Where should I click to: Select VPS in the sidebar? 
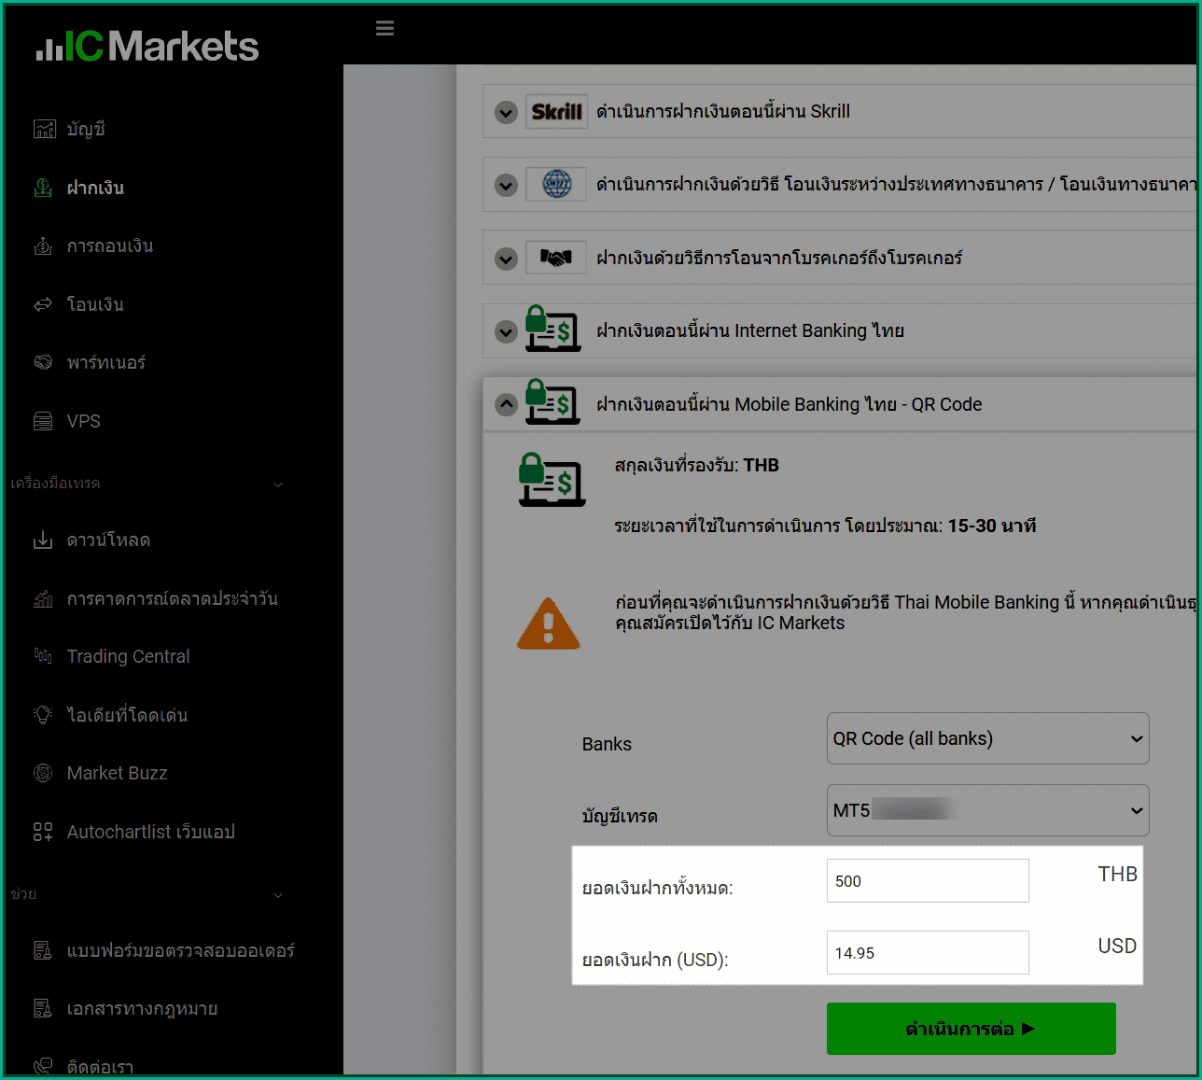[83, 421]
